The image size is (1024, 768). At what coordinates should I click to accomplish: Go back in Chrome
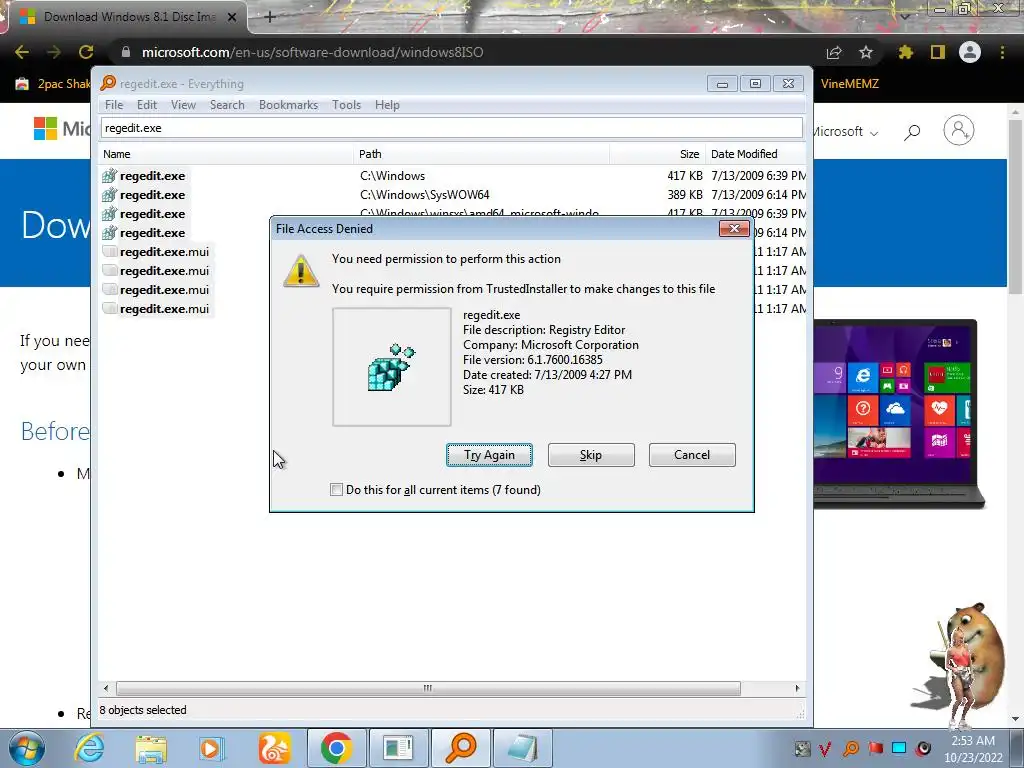pyautogui.click(x=22, y=52)
